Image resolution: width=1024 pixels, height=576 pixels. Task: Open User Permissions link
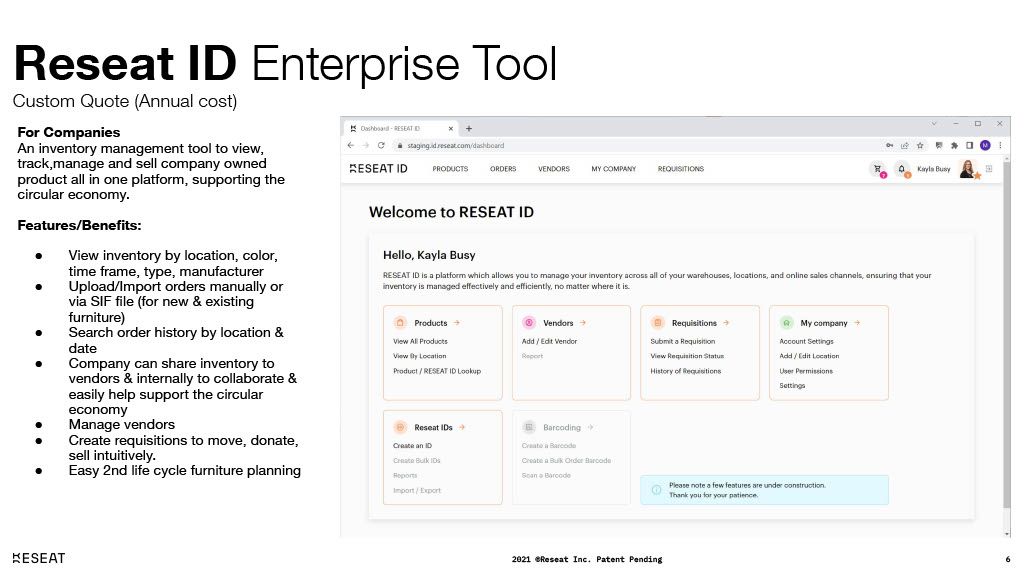[x=806, y=371]
